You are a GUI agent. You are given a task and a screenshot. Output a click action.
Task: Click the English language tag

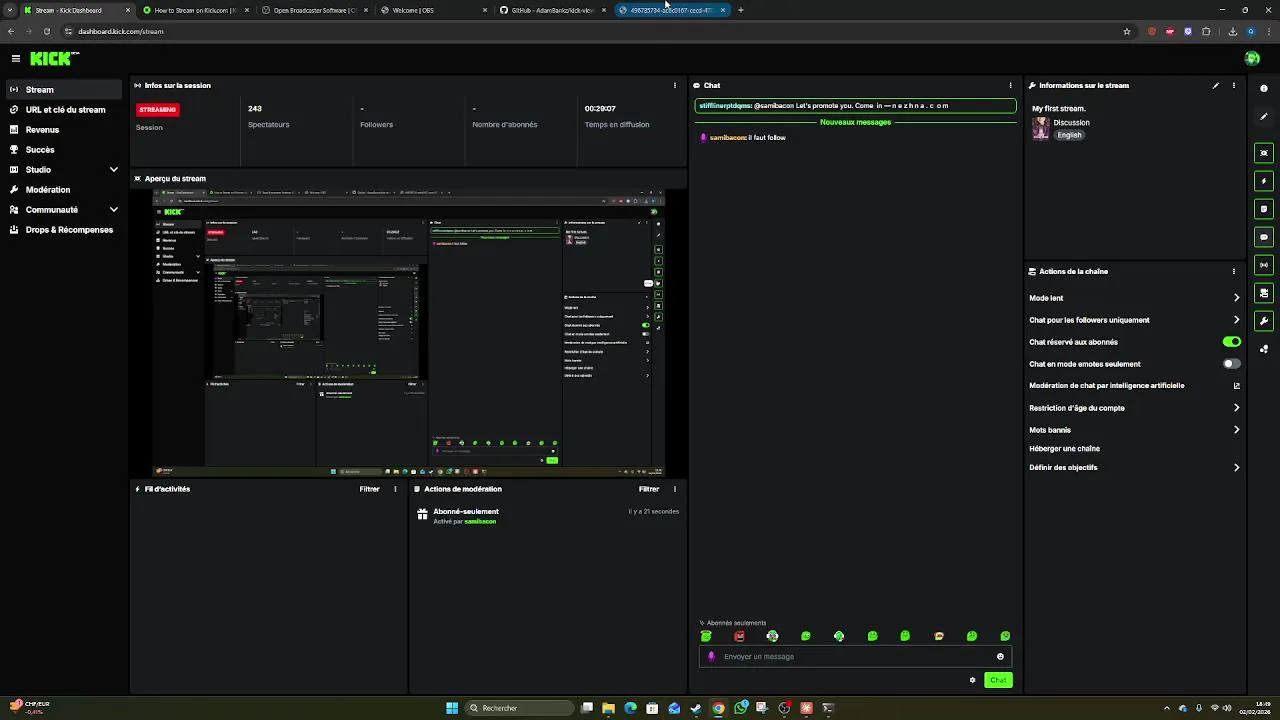point(1070,135)
